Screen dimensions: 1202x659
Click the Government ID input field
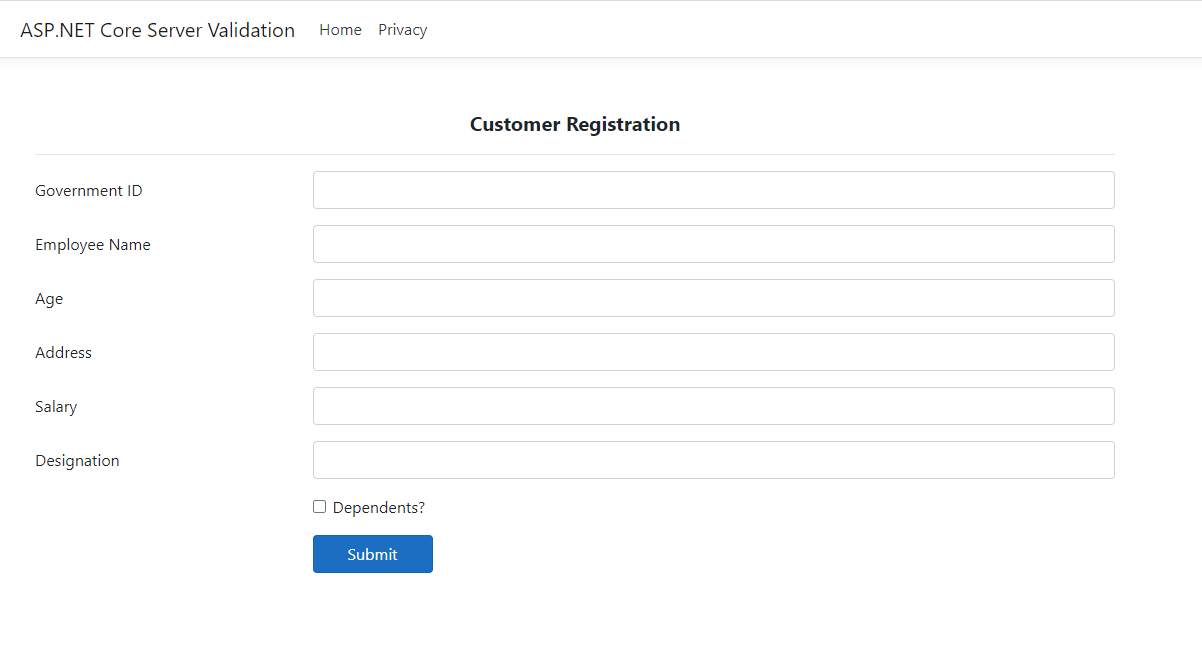713,189
